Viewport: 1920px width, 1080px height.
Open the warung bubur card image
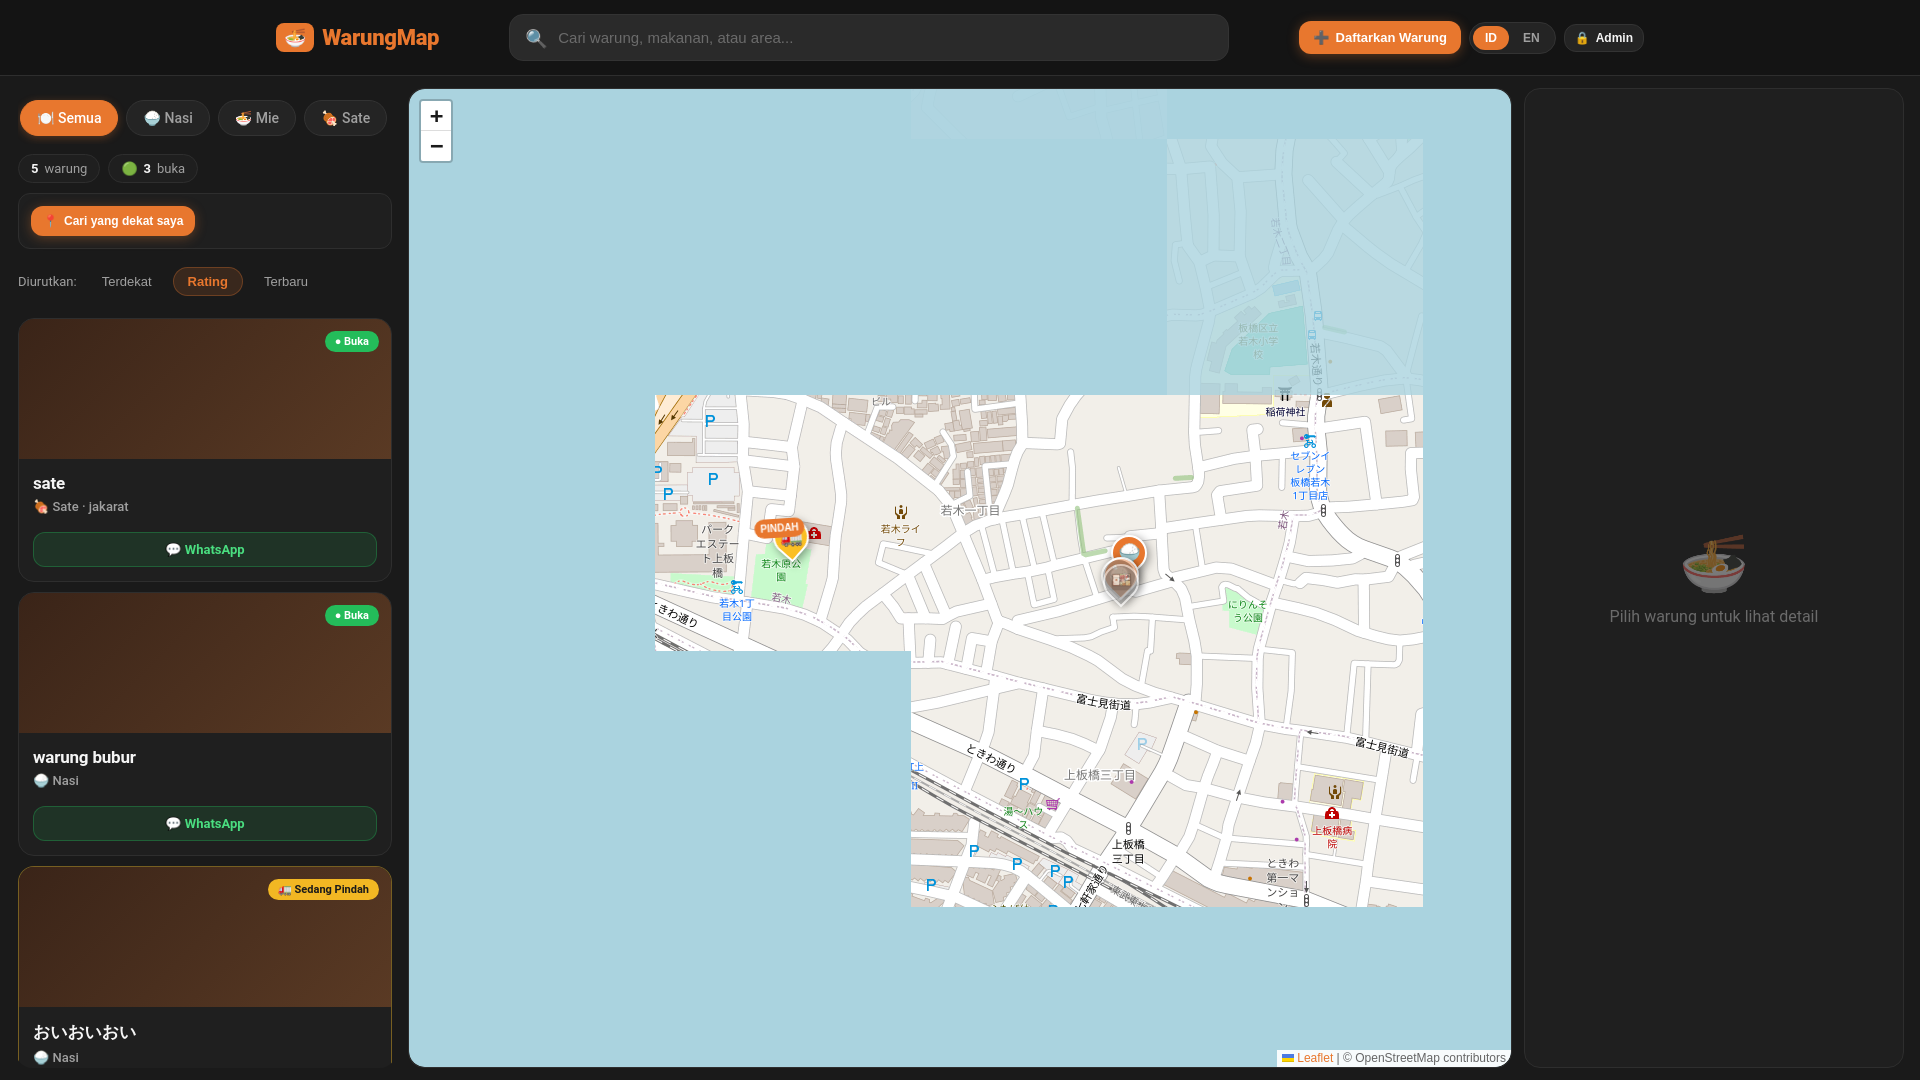pos(205,664)
